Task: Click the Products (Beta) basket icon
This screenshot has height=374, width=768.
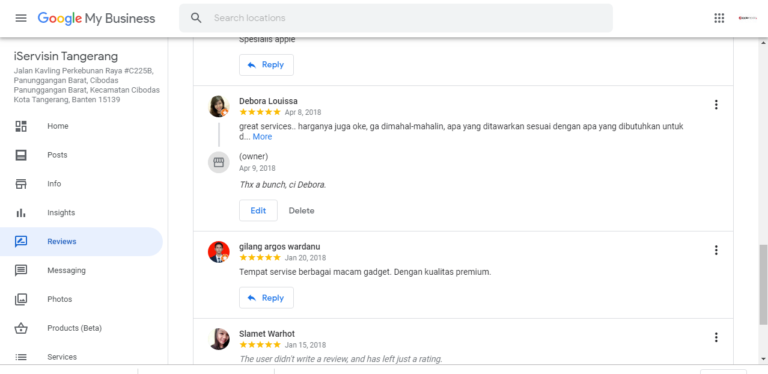Action: tap(21, 328)
